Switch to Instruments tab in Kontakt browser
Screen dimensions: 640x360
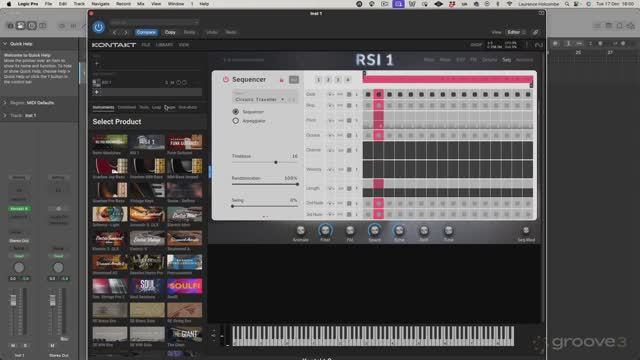point(103,107)
